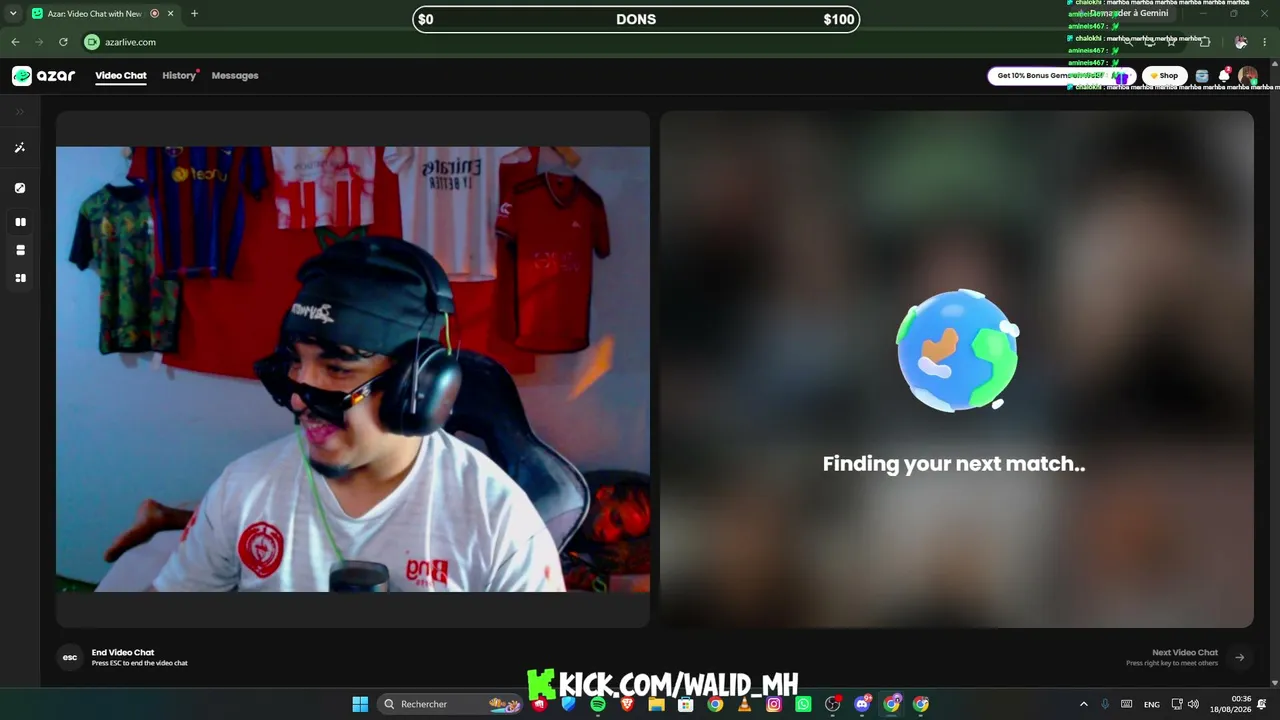Open Instagram from the taskbar
The width and height of the screenshot is (1280, 720).
(774, 704)
